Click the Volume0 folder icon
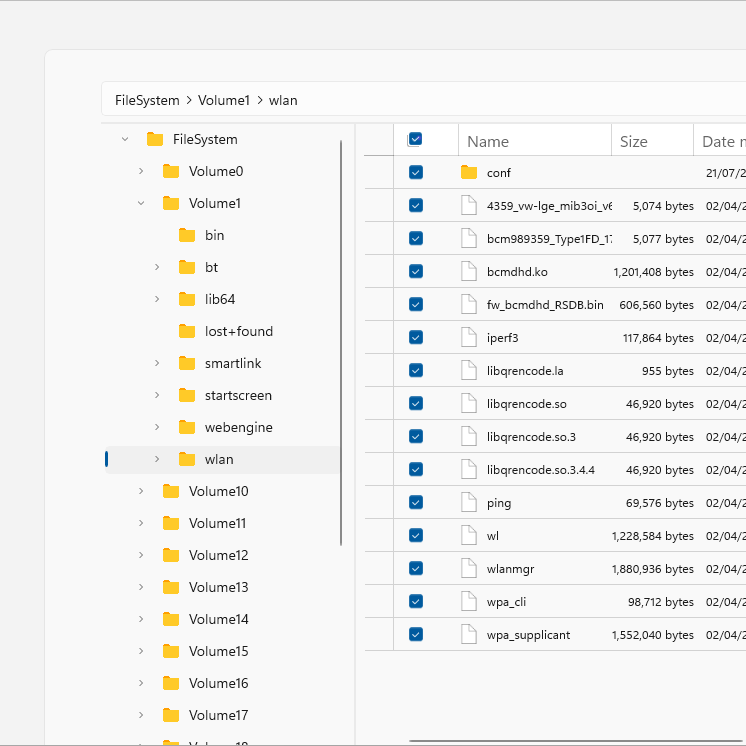Screen dimensions: 746x746 click(x=171, y=171)
